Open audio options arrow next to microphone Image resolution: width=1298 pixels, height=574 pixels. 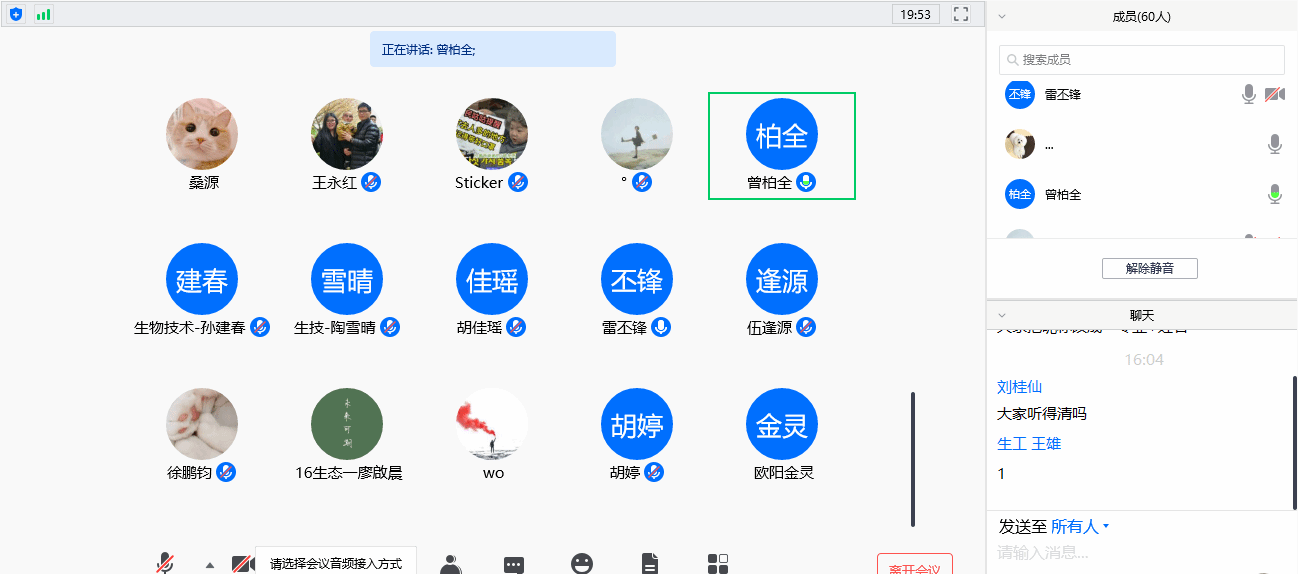click(x=210, y=565)
